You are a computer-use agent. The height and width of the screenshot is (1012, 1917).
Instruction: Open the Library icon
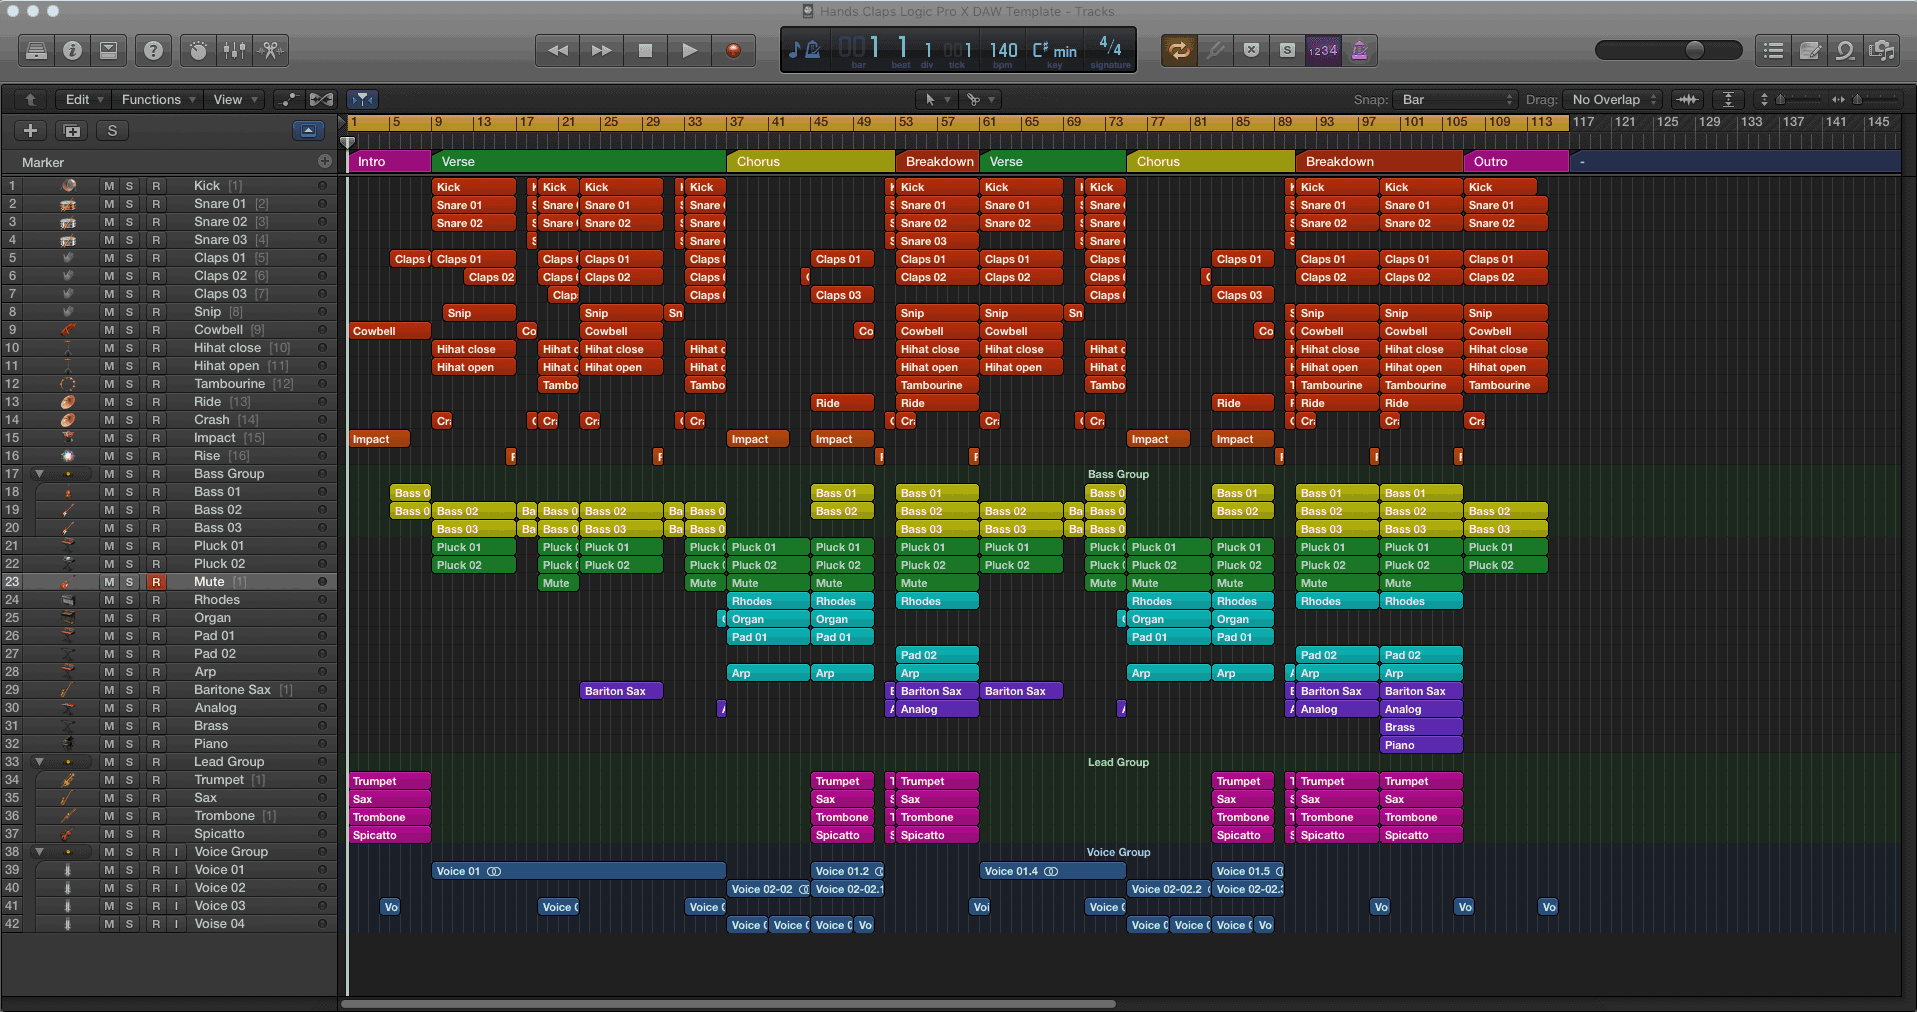[x=35, y=50]
